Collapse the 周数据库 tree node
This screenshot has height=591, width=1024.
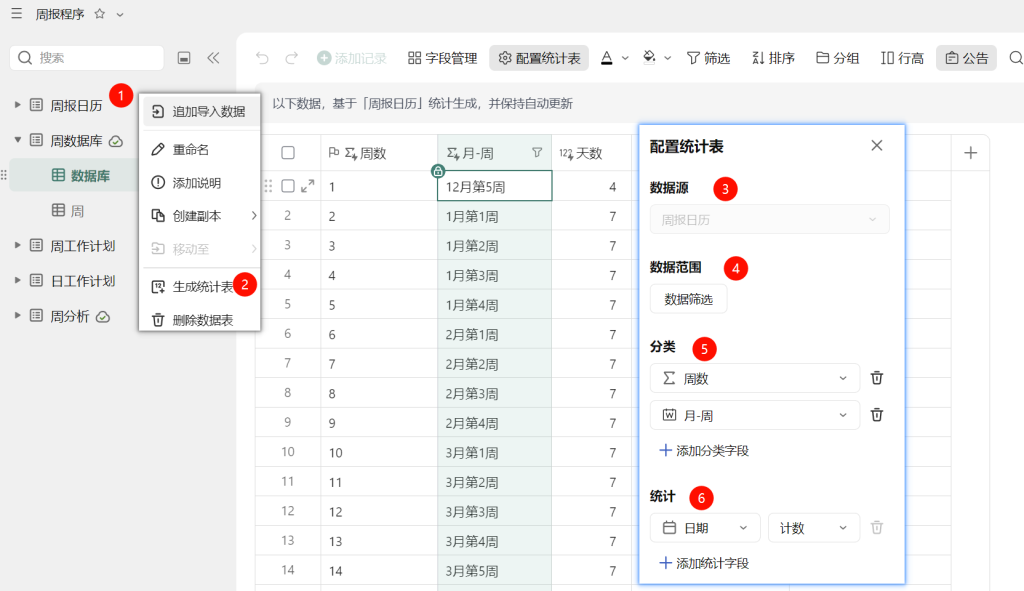pyautogui.click(x=18, y=140)
